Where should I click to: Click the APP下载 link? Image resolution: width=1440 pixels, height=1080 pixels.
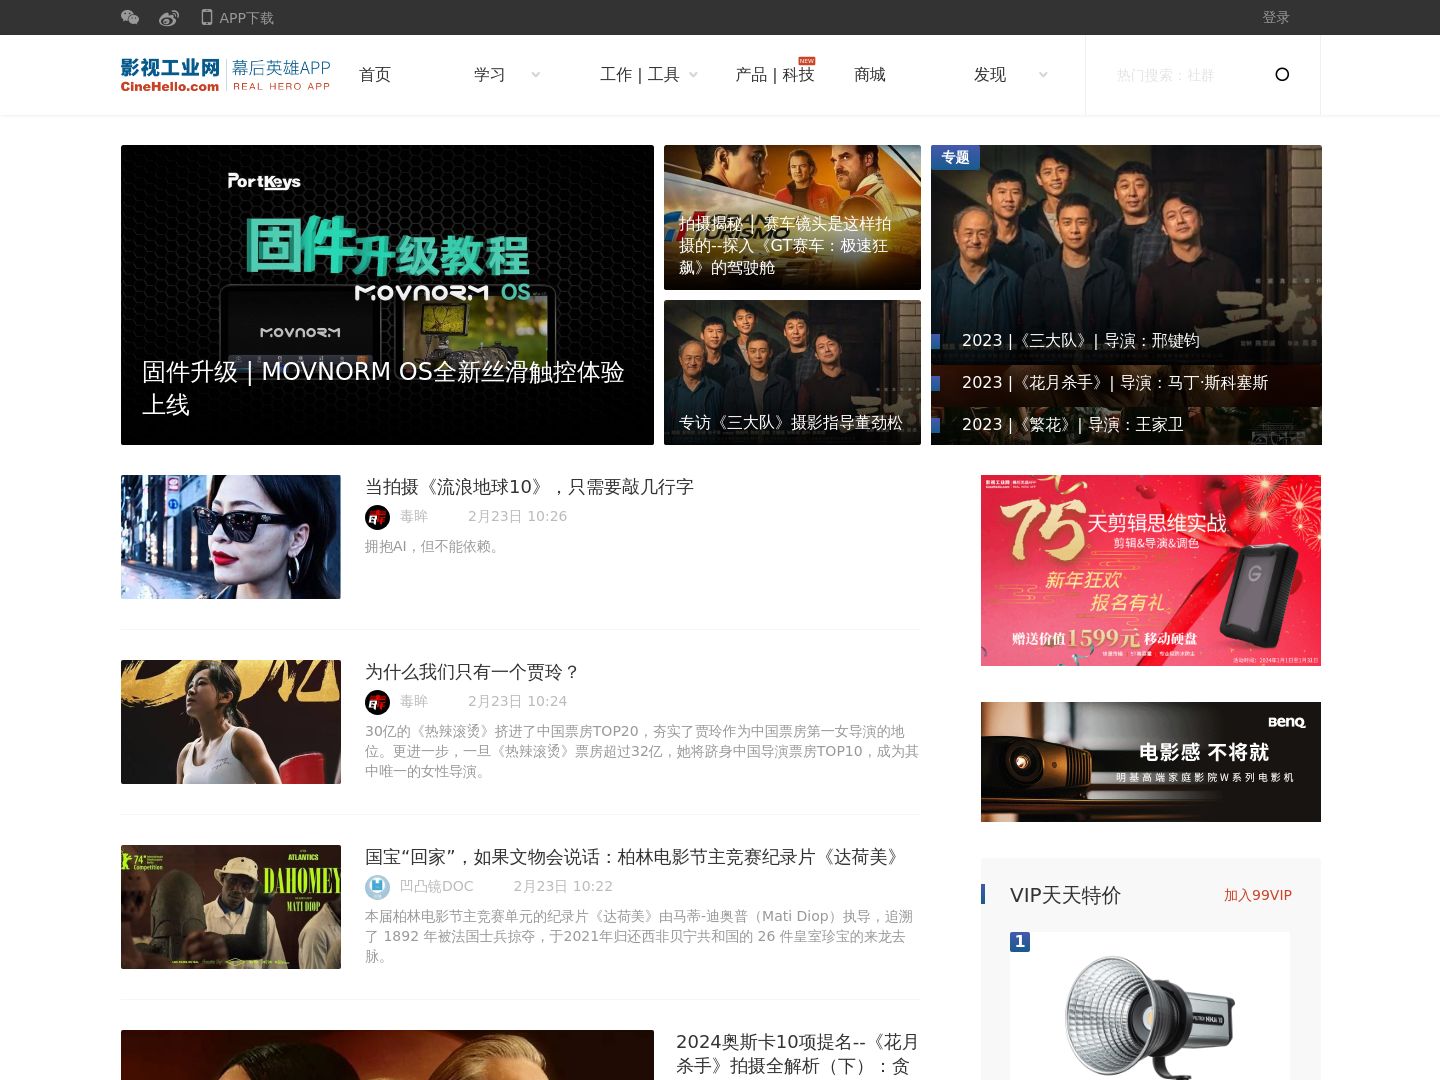point(246,18)
